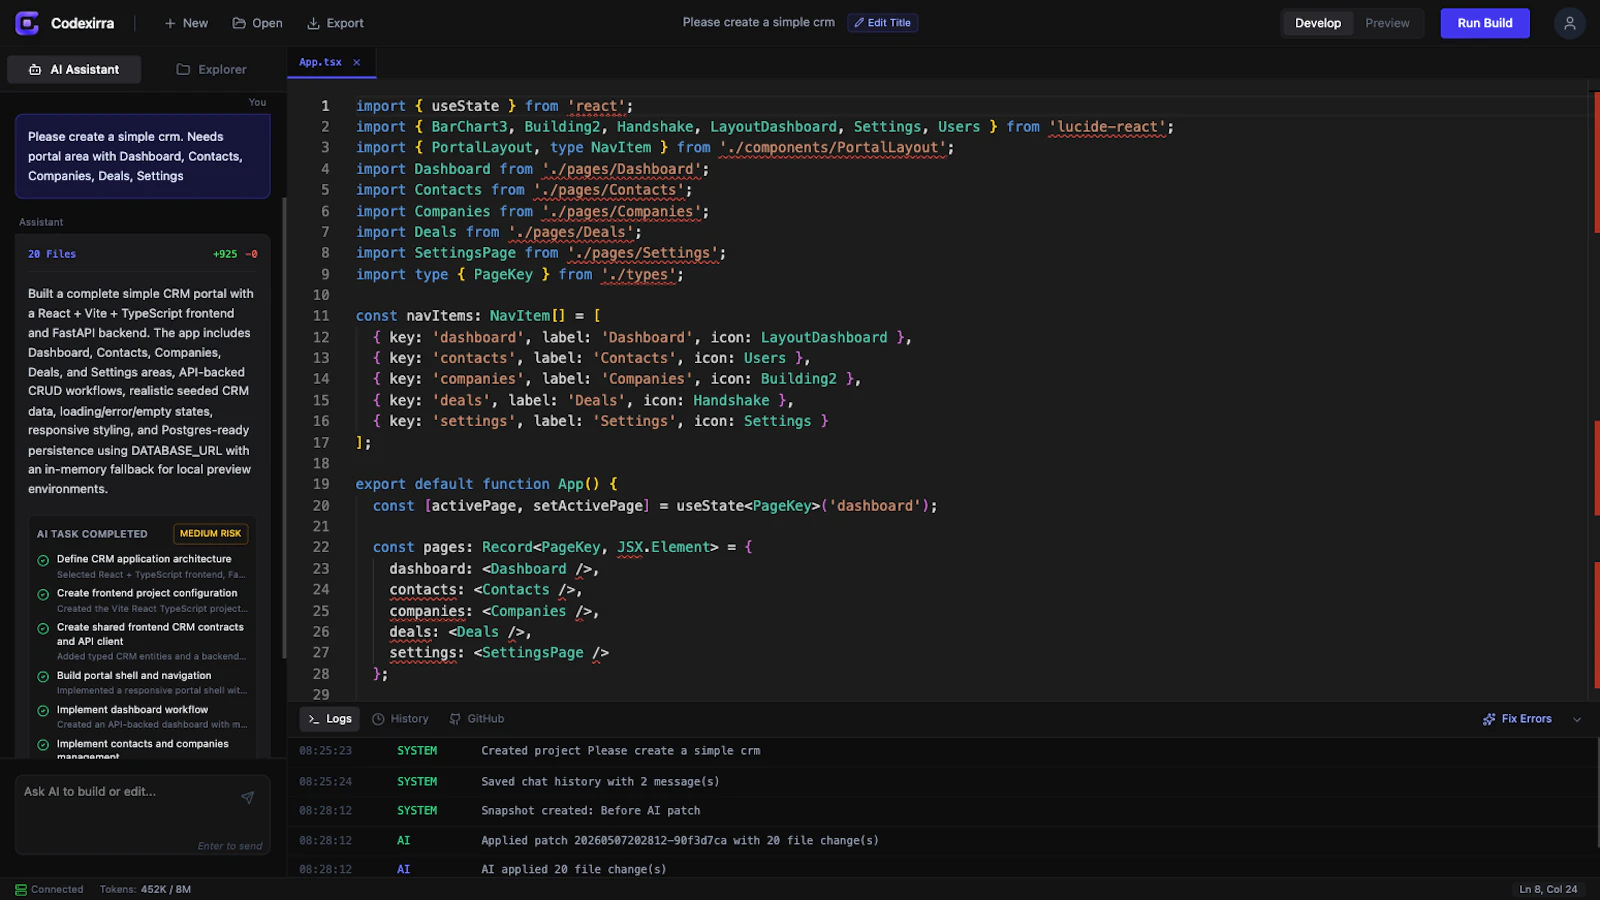Click the Connected status icon
Viewport: 1600px width, 900px height.
21,890
